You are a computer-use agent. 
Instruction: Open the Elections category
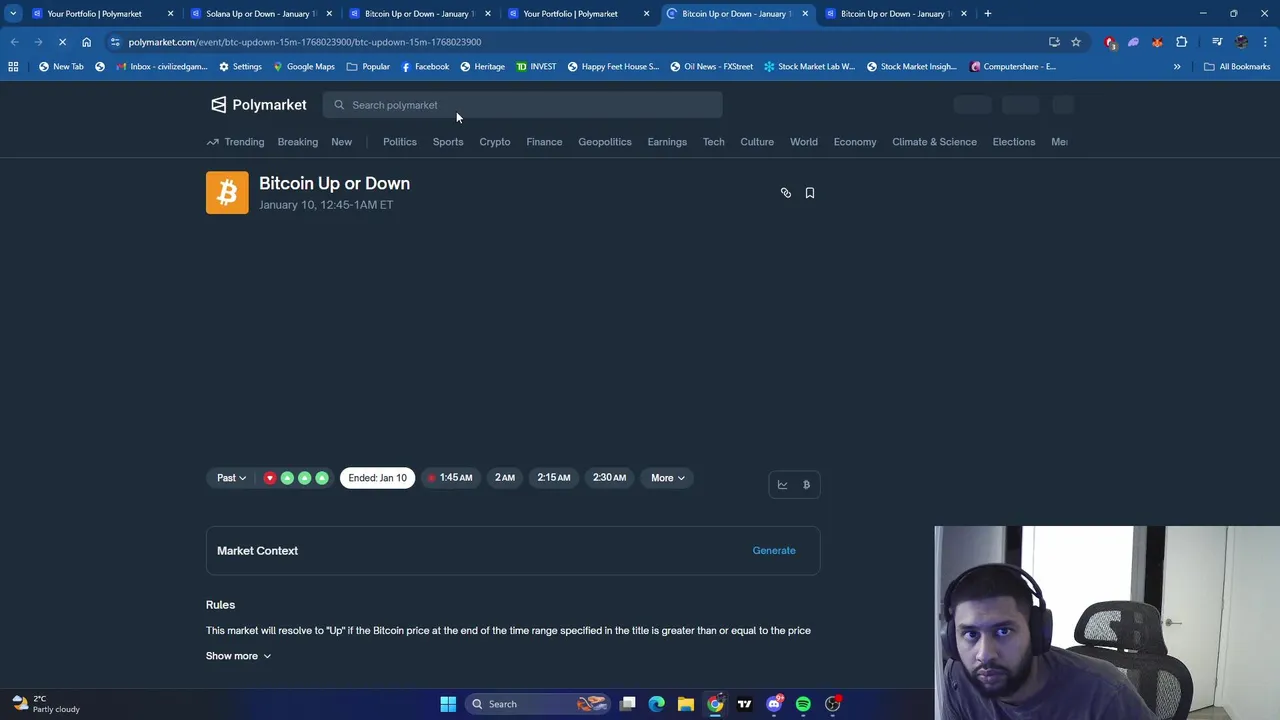[1014, 142]
